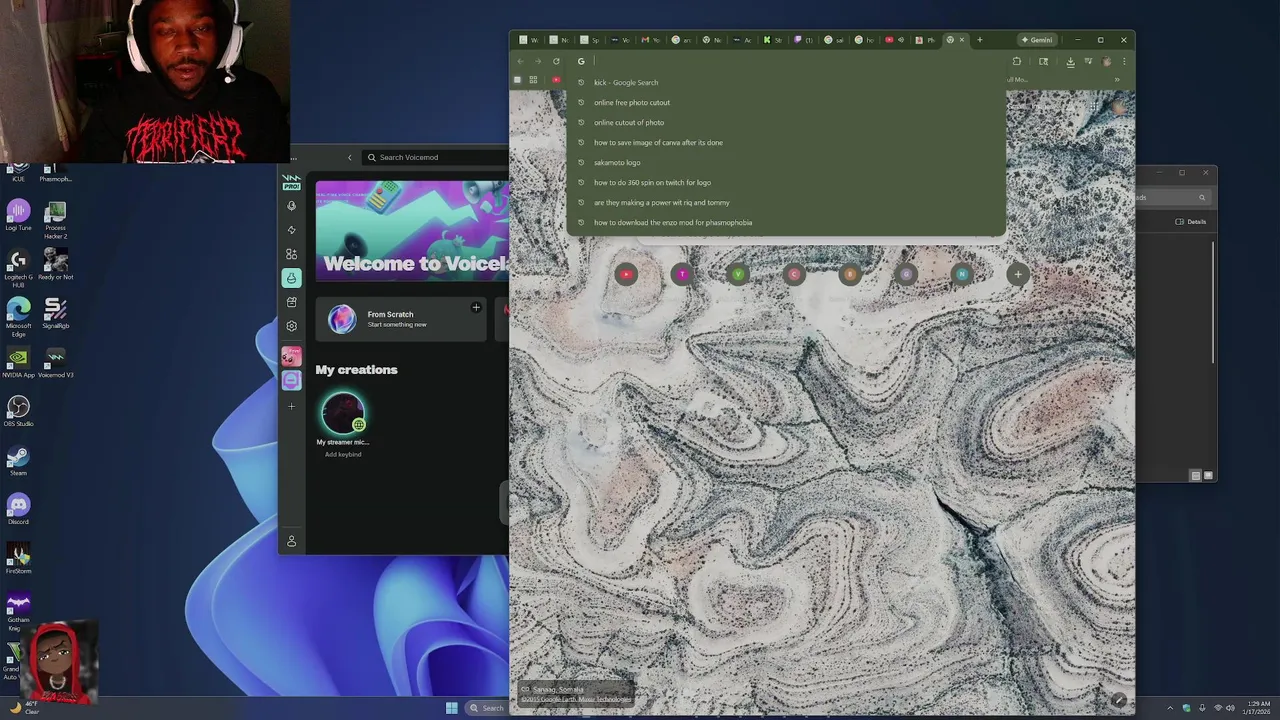Open Chrome extensions puzzle icon

tap(1016, 61)
